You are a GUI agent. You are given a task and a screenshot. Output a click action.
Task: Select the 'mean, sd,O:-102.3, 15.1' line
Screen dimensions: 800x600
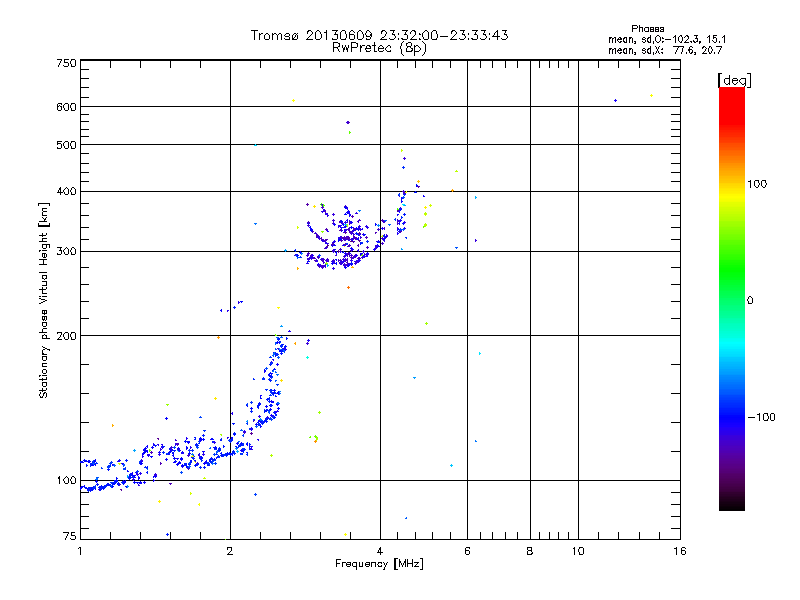point(667,39)
